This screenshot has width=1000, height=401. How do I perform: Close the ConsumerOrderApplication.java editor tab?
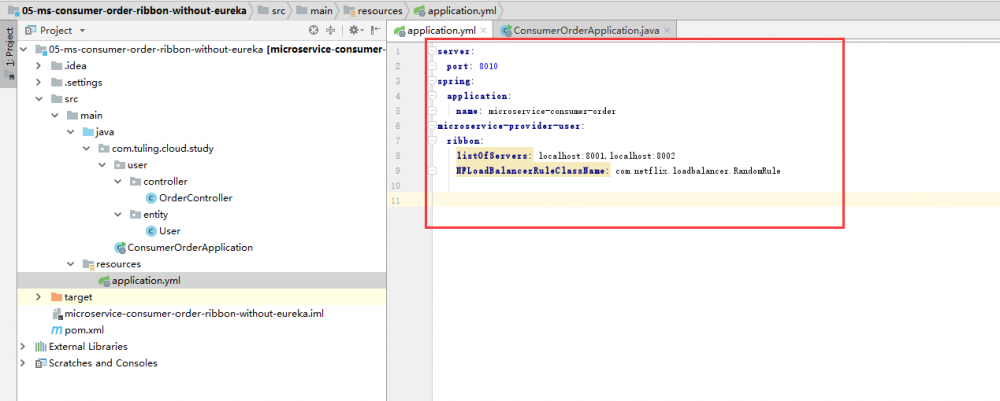tap(666, 30)
